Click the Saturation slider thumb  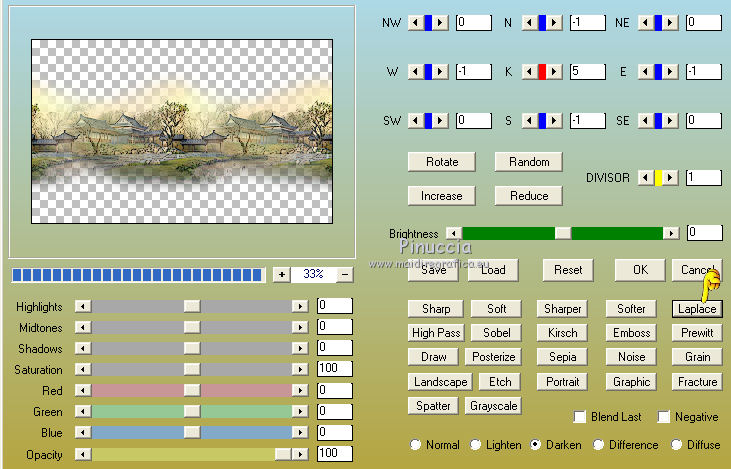pos(192,369)
